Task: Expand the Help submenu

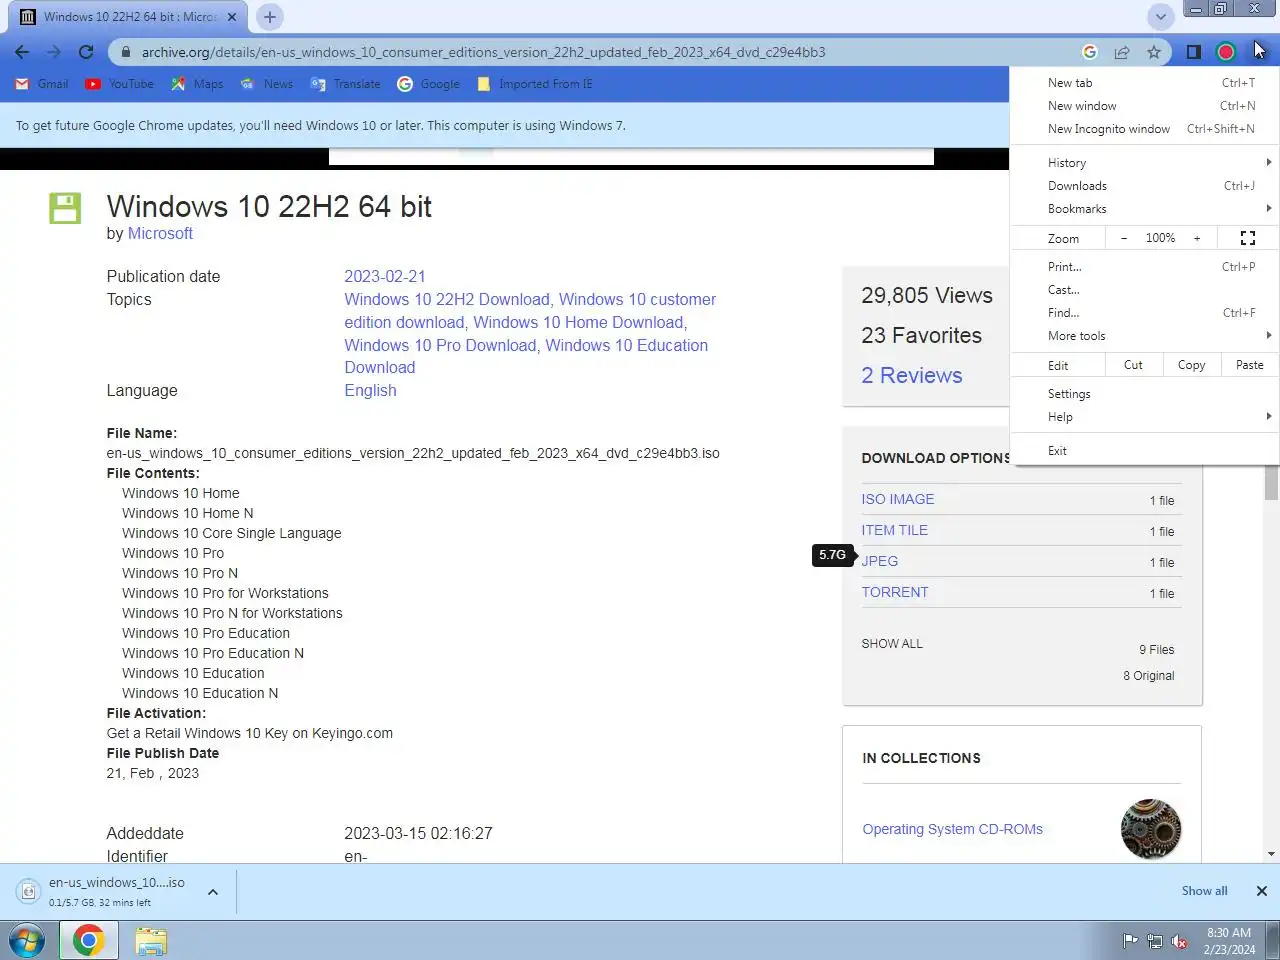Action: 1145,417
